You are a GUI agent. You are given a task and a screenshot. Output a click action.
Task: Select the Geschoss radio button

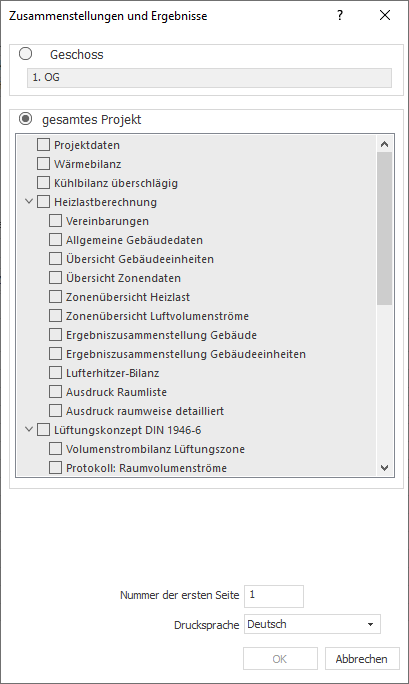[x=25, y=54]
